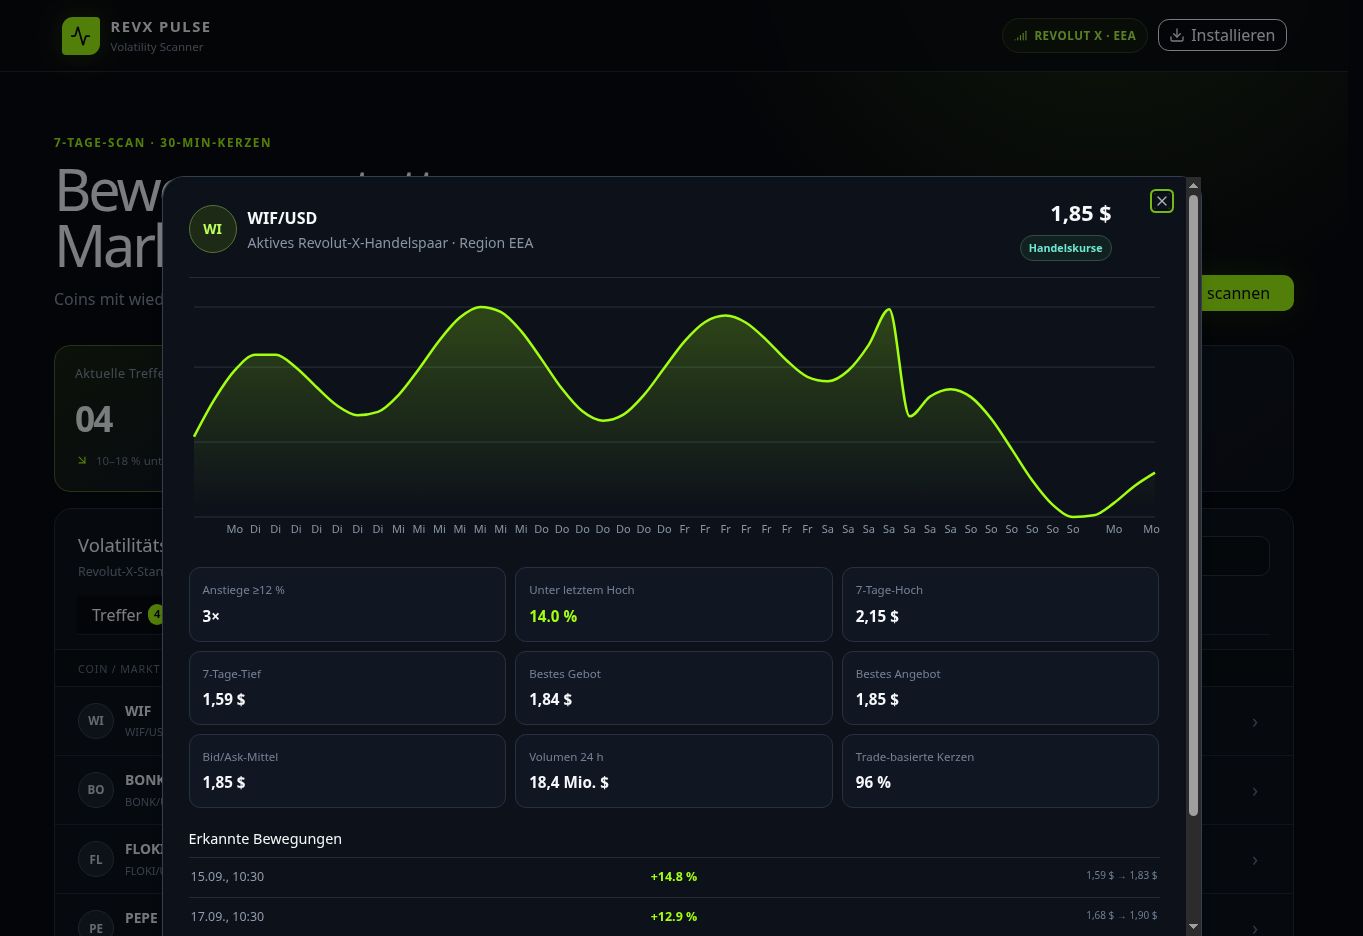This screenshot has height=936, width=1363.
Task: Click the Installieren button
Action: point(1222,35)
